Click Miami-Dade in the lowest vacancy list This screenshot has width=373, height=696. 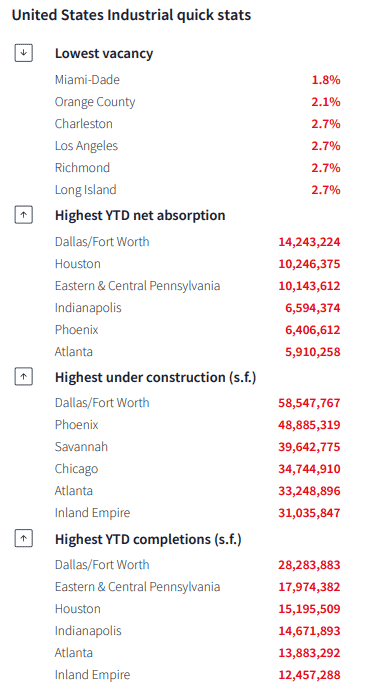click(x=87, y=80)
